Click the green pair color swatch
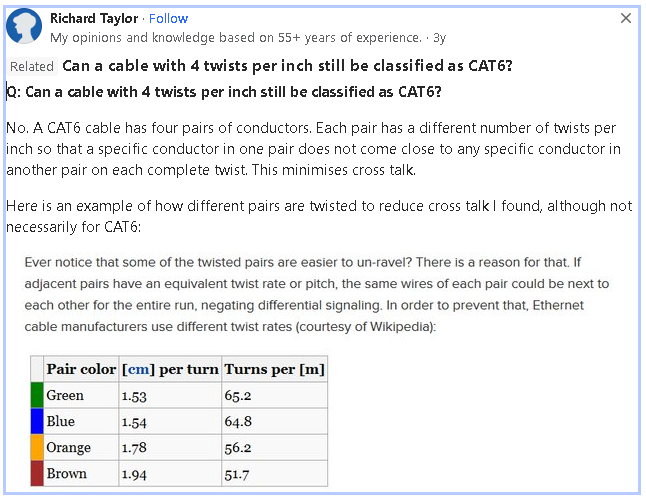This screenshot has height=499, width=646. tap(37, 395)
